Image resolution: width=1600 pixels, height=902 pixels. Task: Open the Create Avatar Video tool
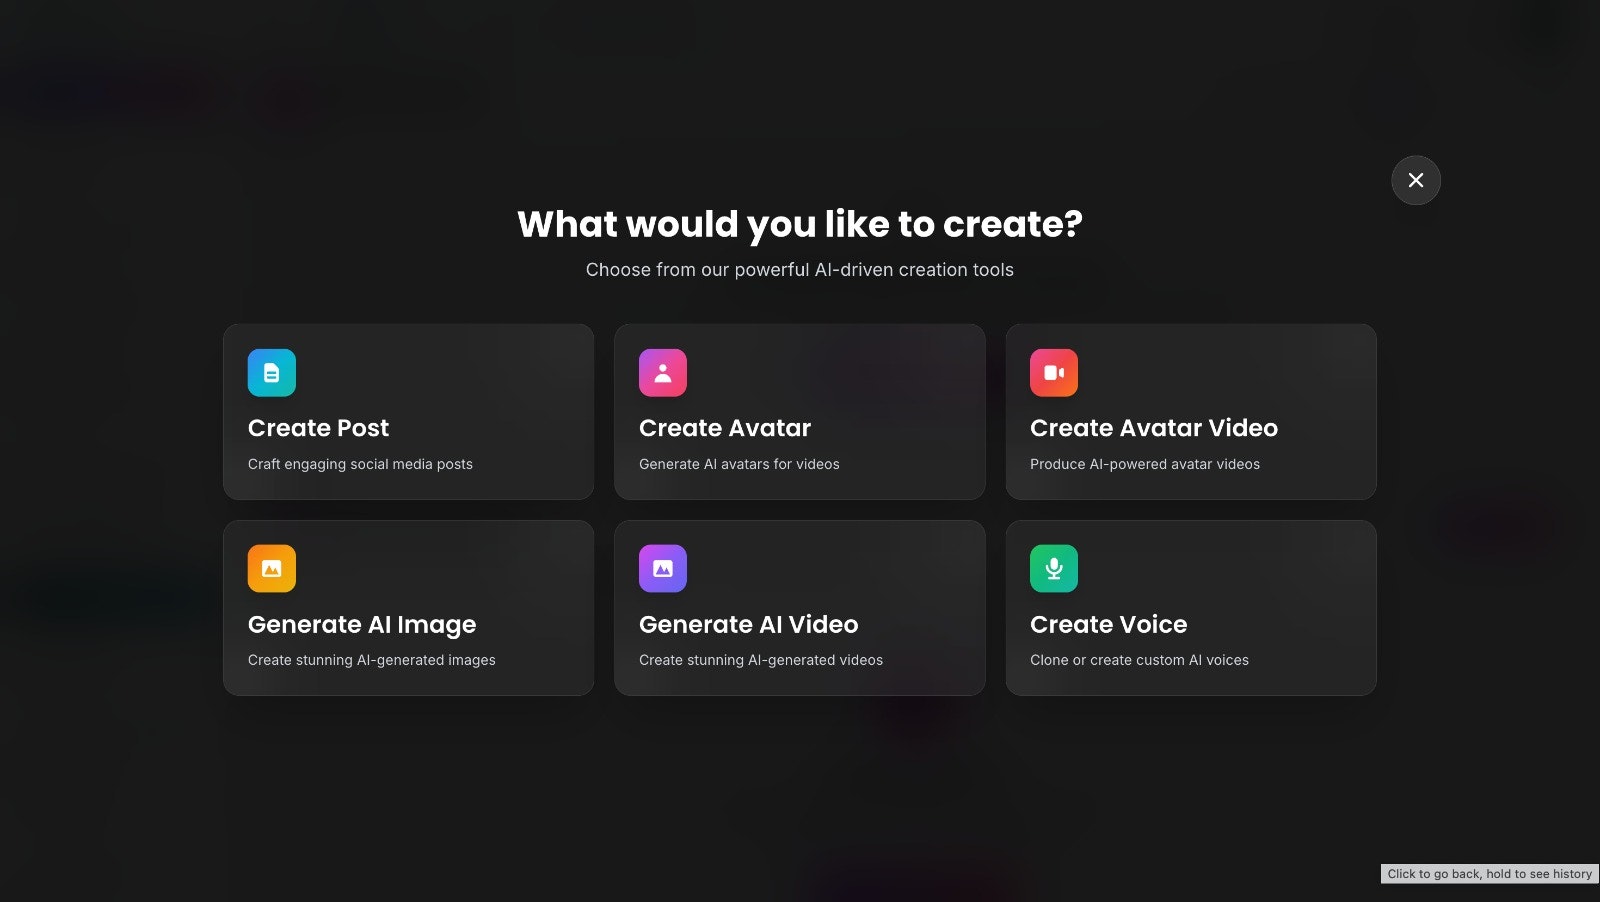coord(1190,411)
